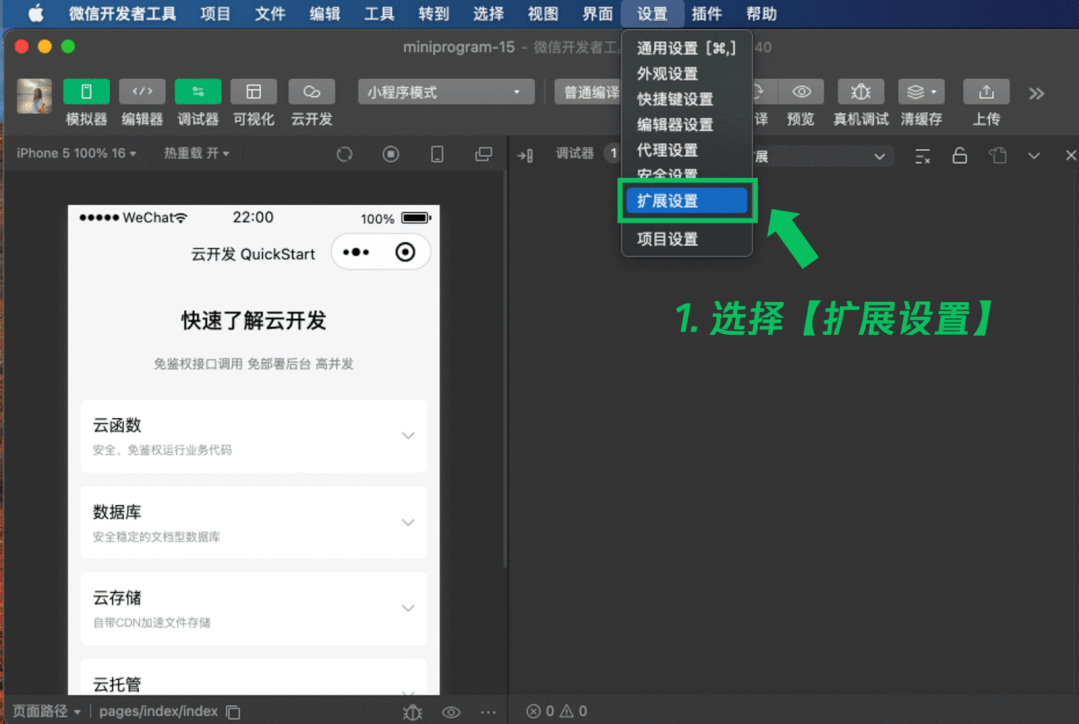Toggle the eye icon in status bar

[451, 712]
